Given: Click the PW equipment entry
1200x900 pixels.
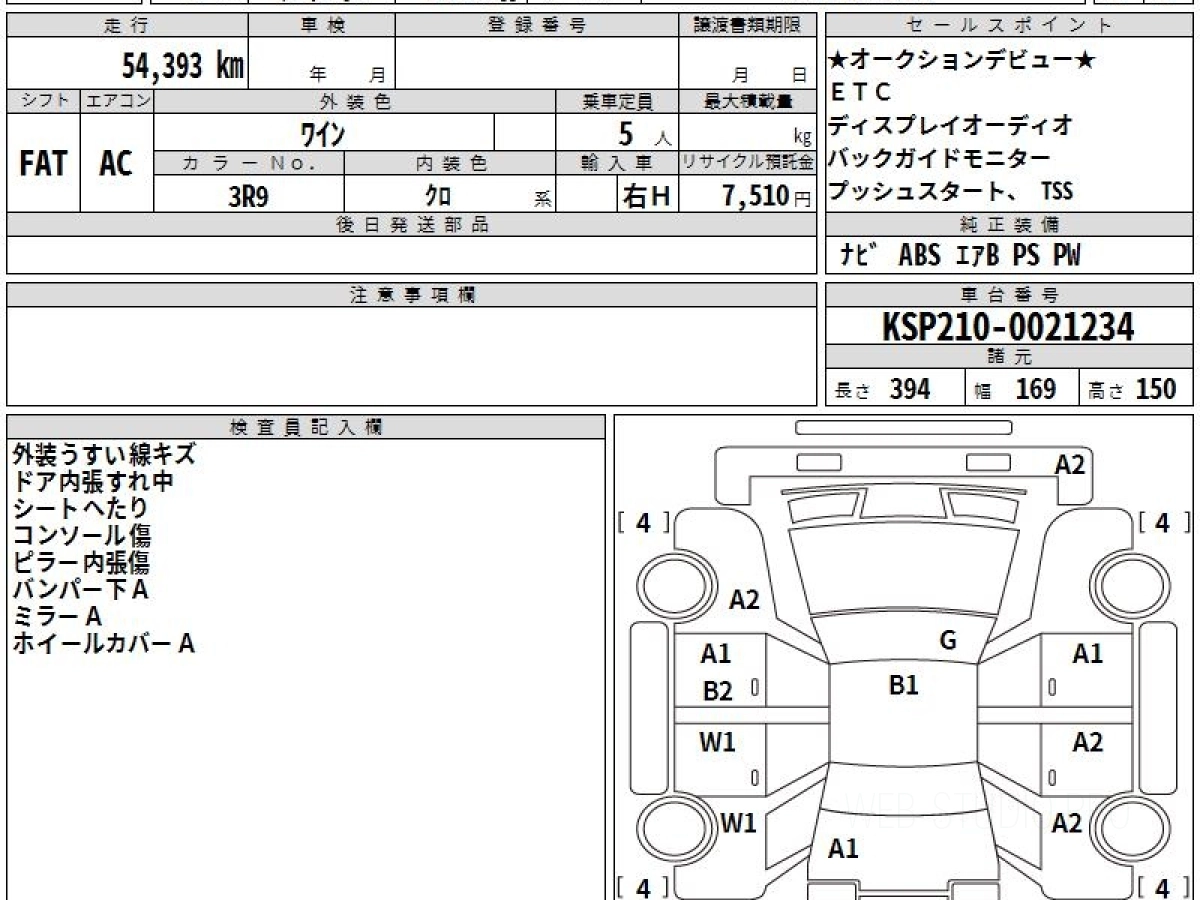Looking at the screenshot, I should click(x=1066, y=256).
